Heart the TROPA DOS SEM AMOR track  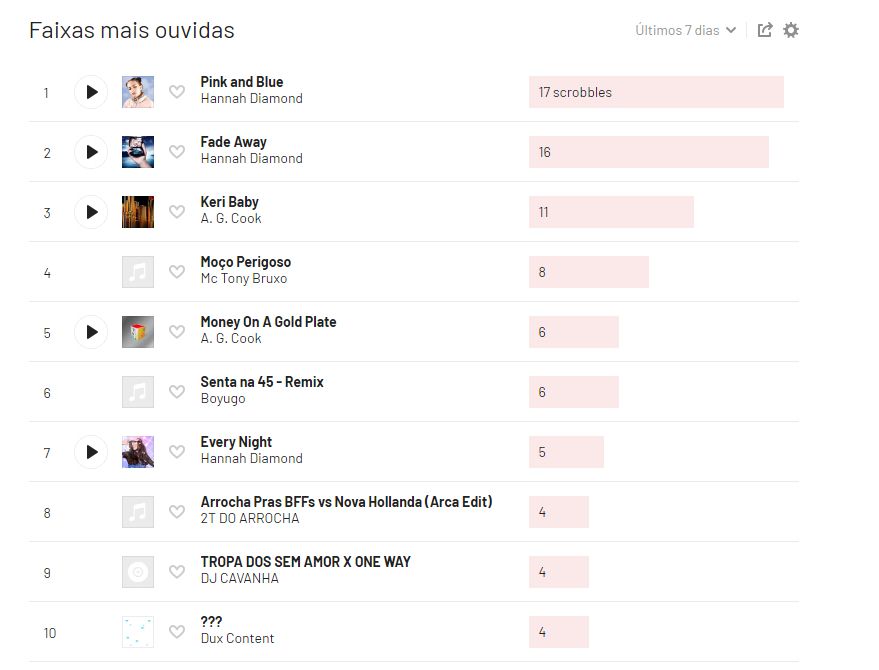pyautogui.click(x=177, y=571)
